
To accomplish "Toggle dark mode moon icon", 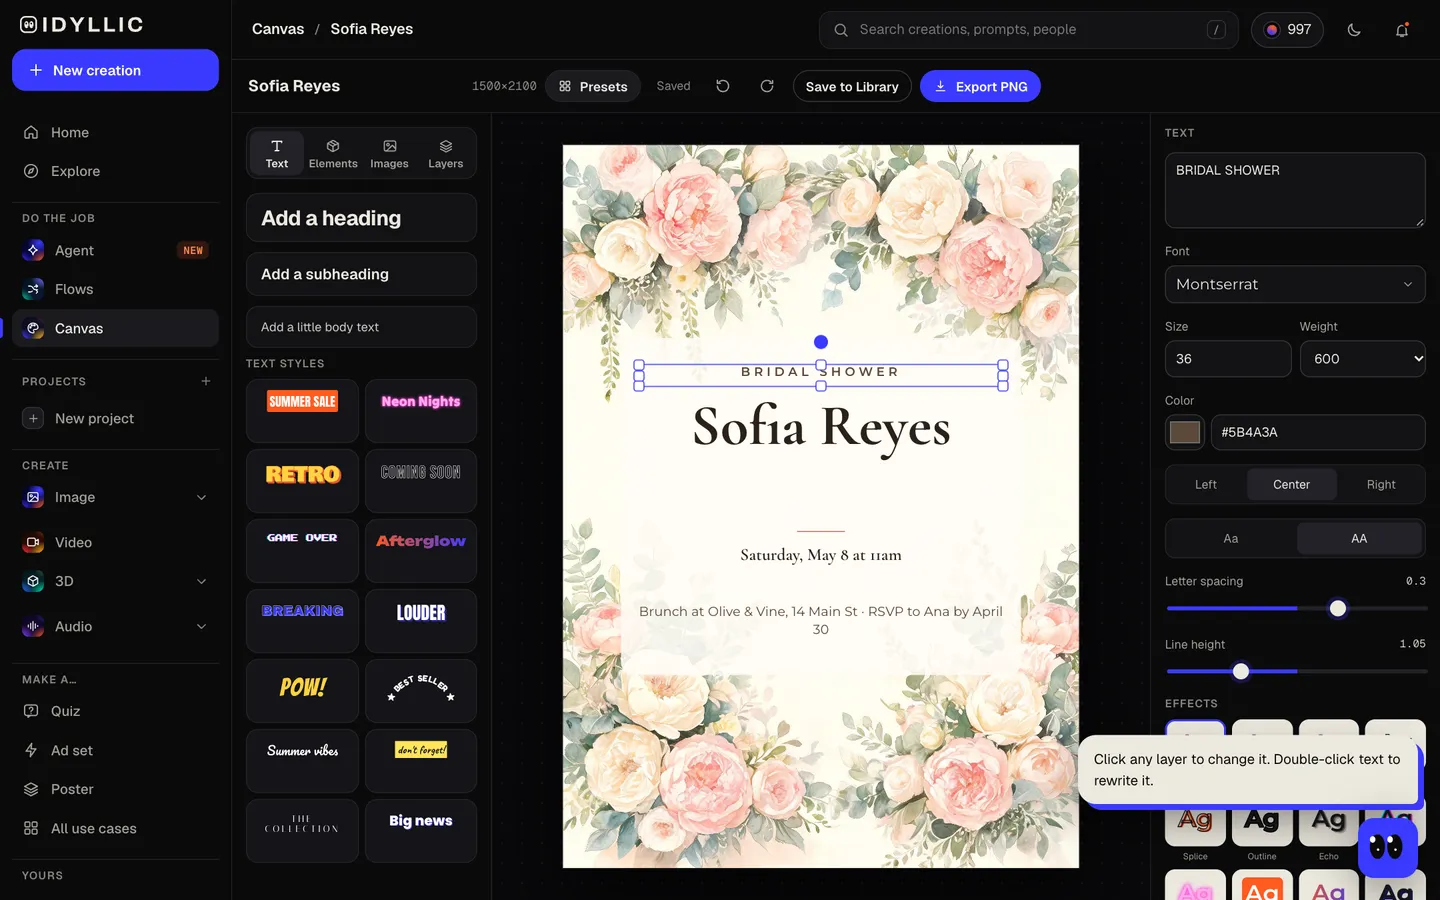I will tap(1354, 30).
